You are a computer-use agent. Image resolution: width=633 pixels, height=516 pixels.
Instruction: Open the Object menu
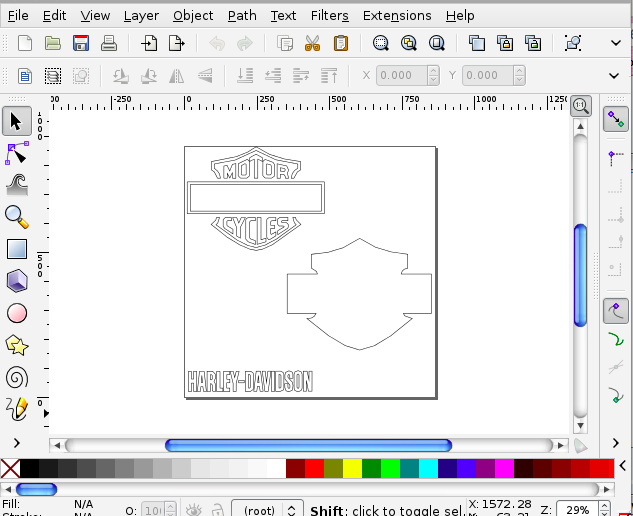click(193, 16)
